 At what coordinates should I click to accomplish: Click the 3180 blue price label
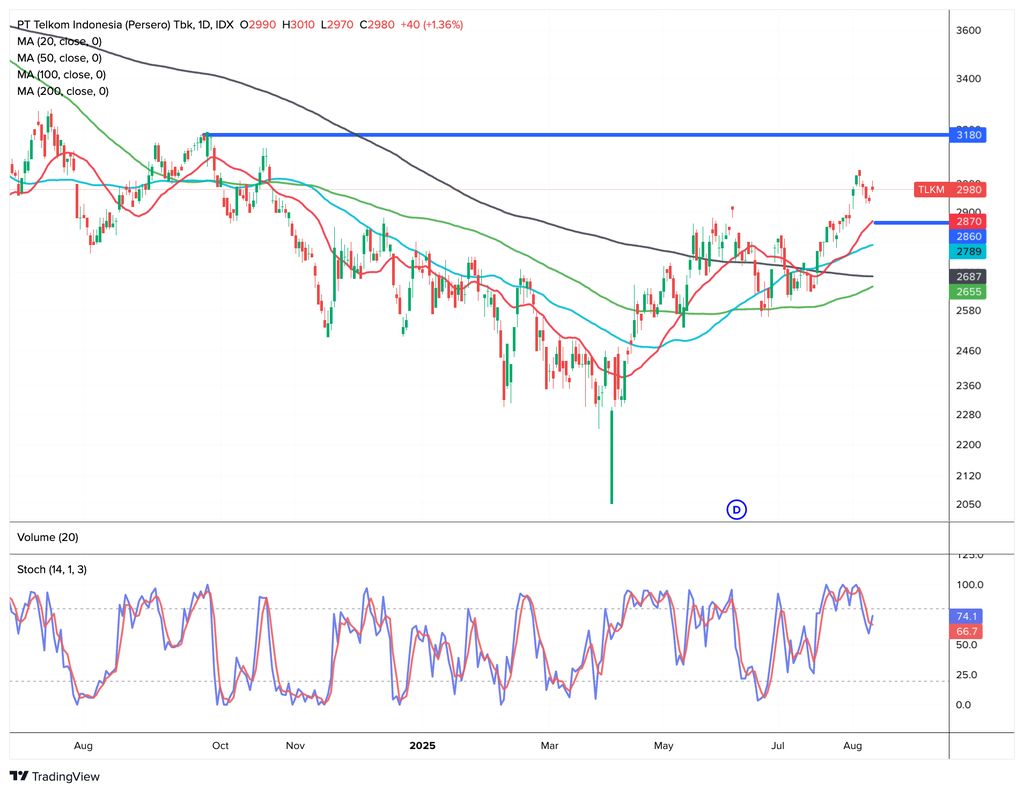968,135
